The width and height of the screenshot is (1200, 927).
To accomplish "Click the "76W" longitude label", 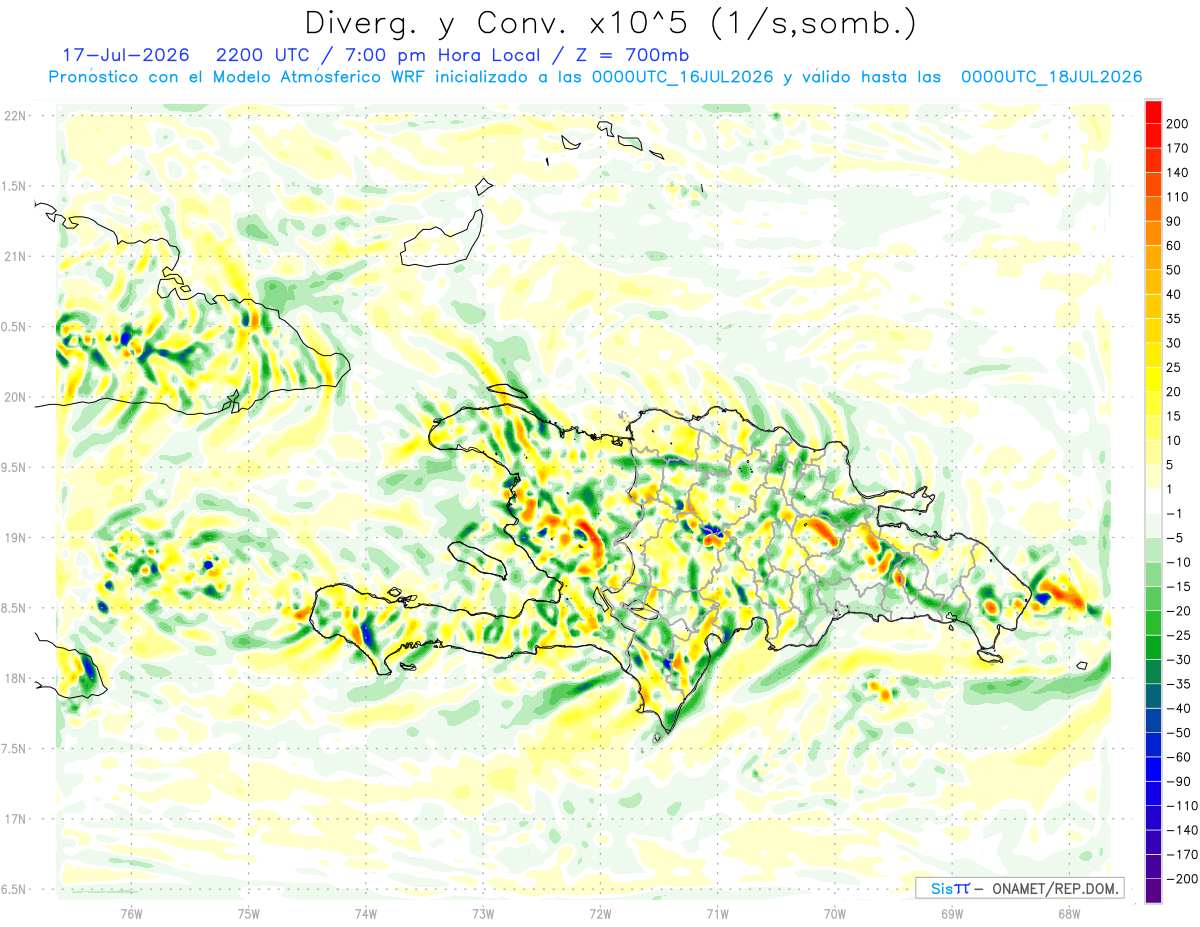I will coord(131,915).
